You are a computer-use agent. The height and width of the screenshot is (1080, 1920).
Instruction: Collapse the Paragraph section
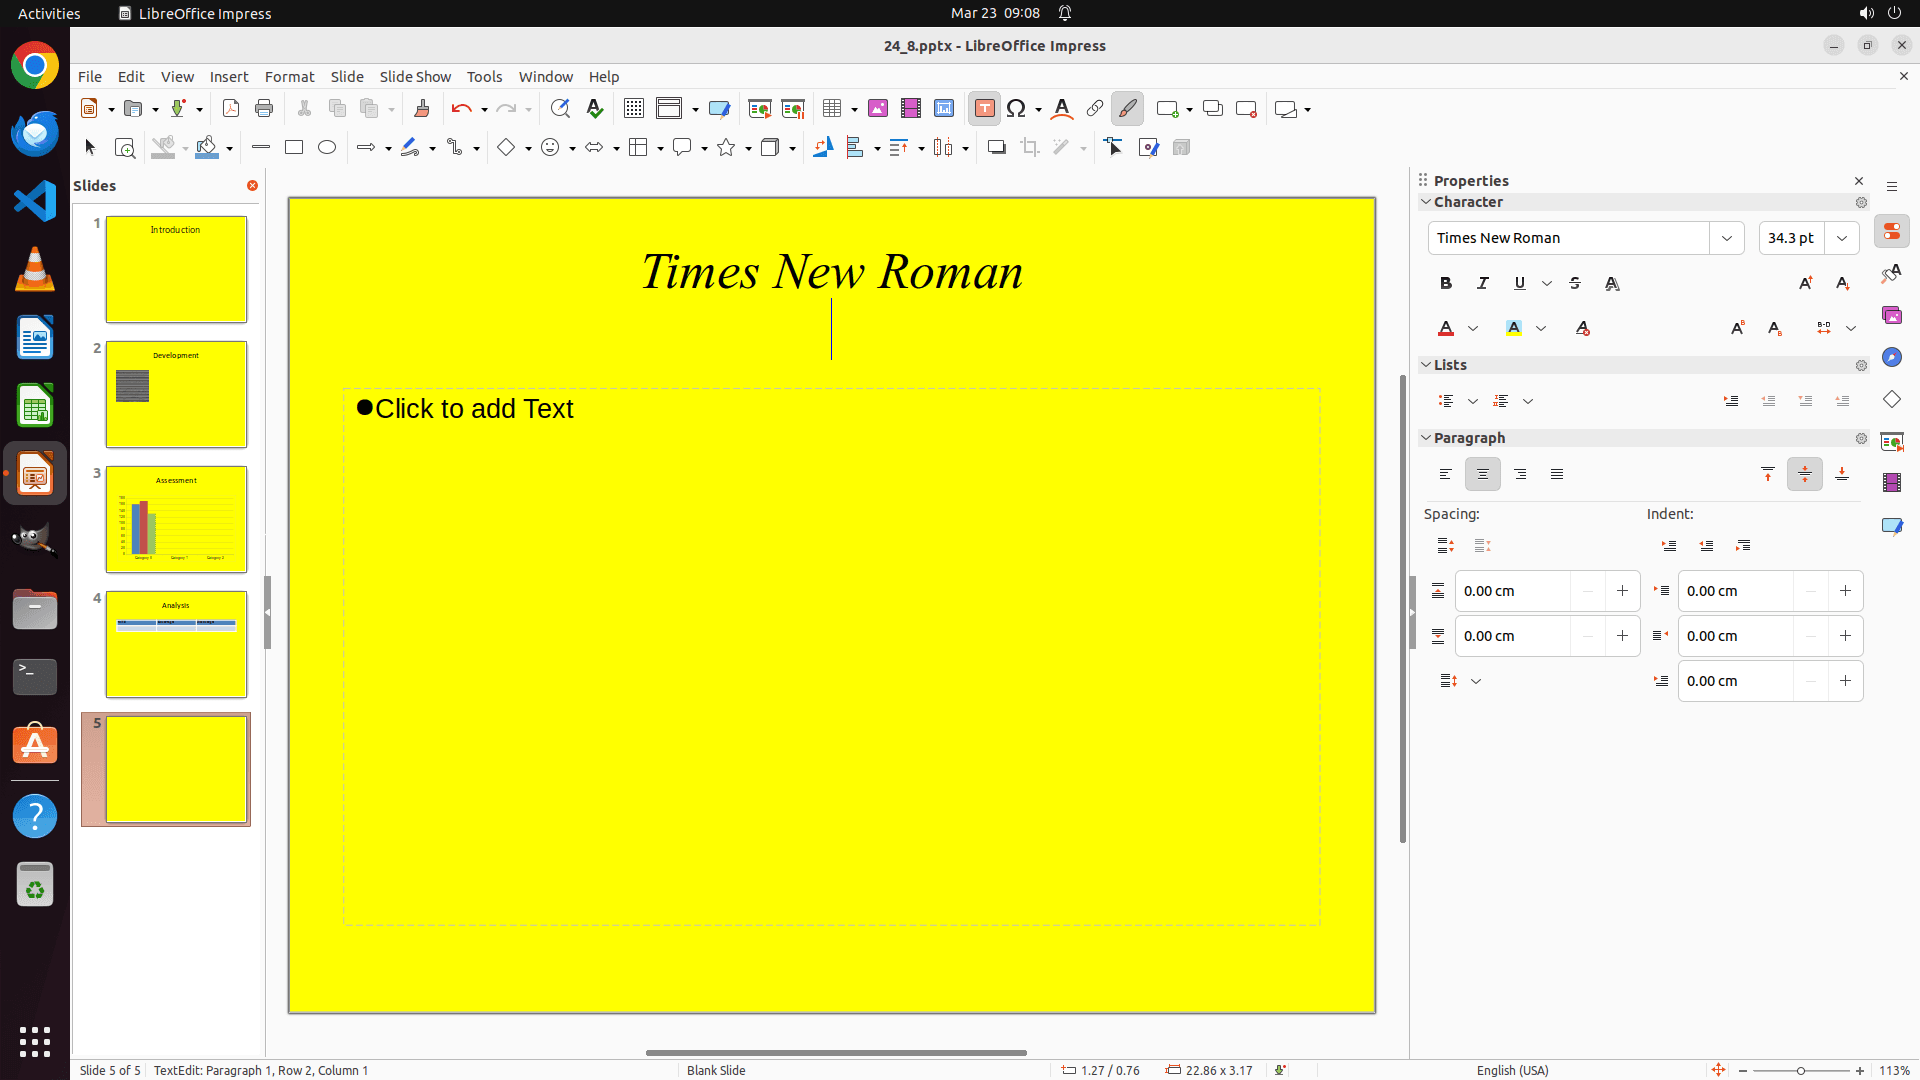click(1426, 438)
